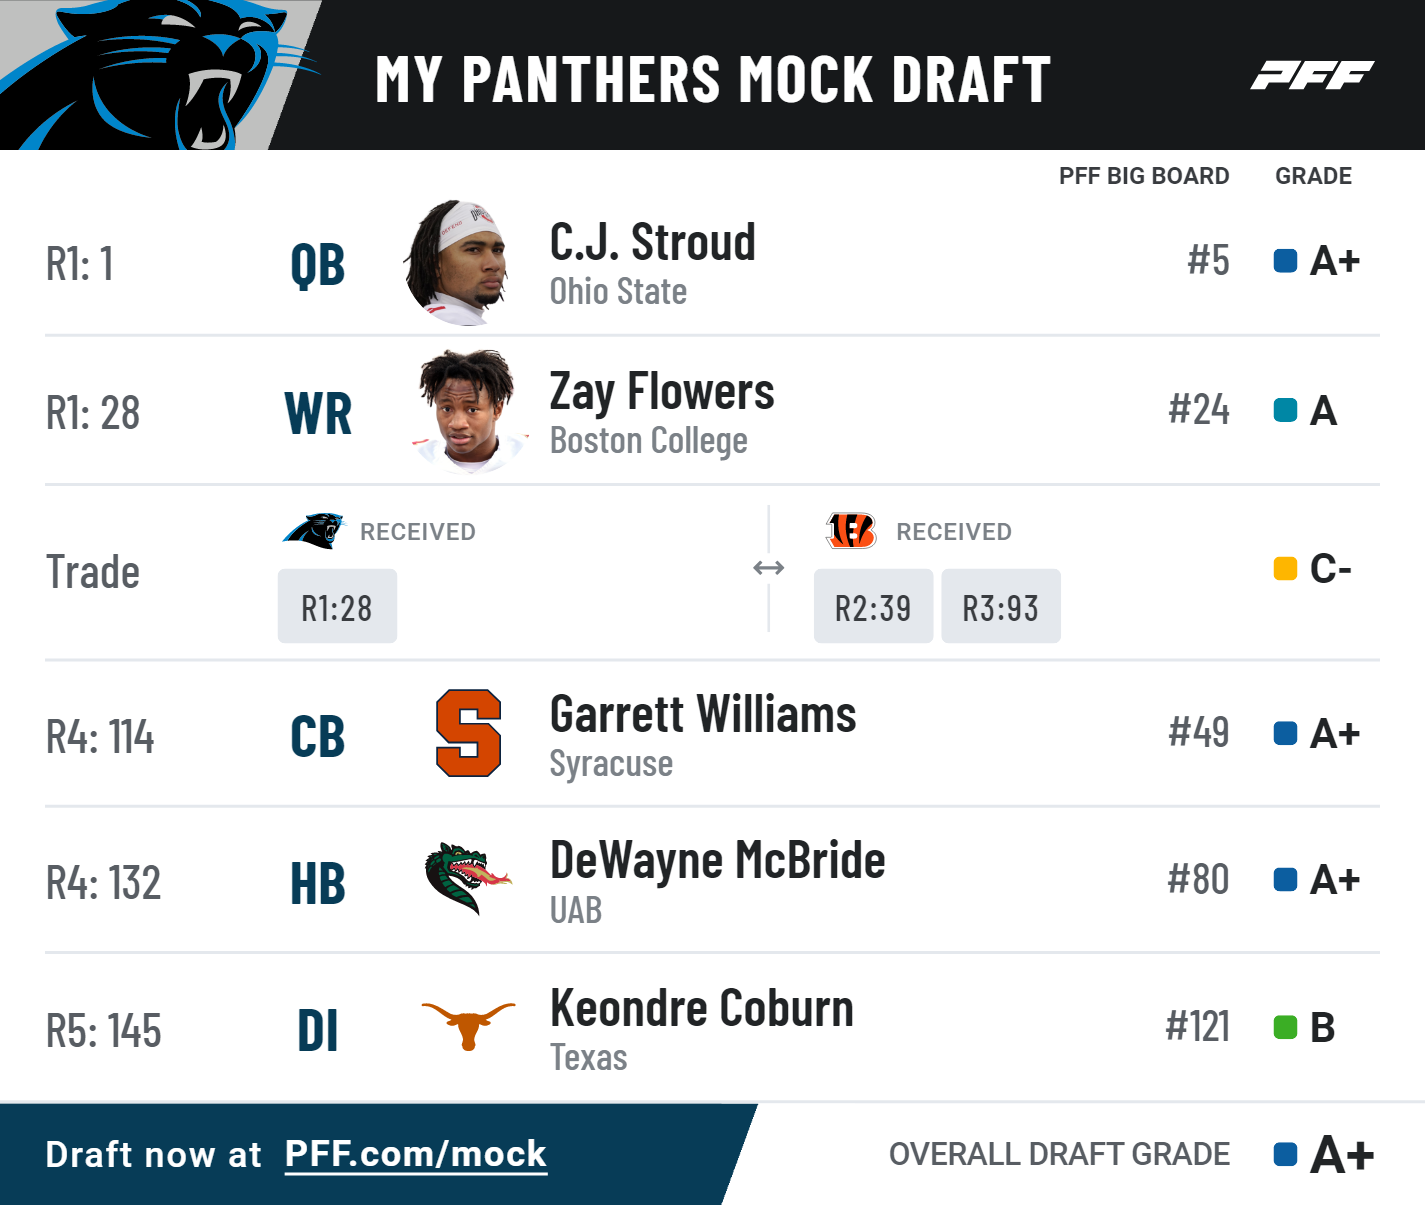
Task: Select the R2:39 trade pick chip
Action: pyautogui.click(x=873, y=606)
